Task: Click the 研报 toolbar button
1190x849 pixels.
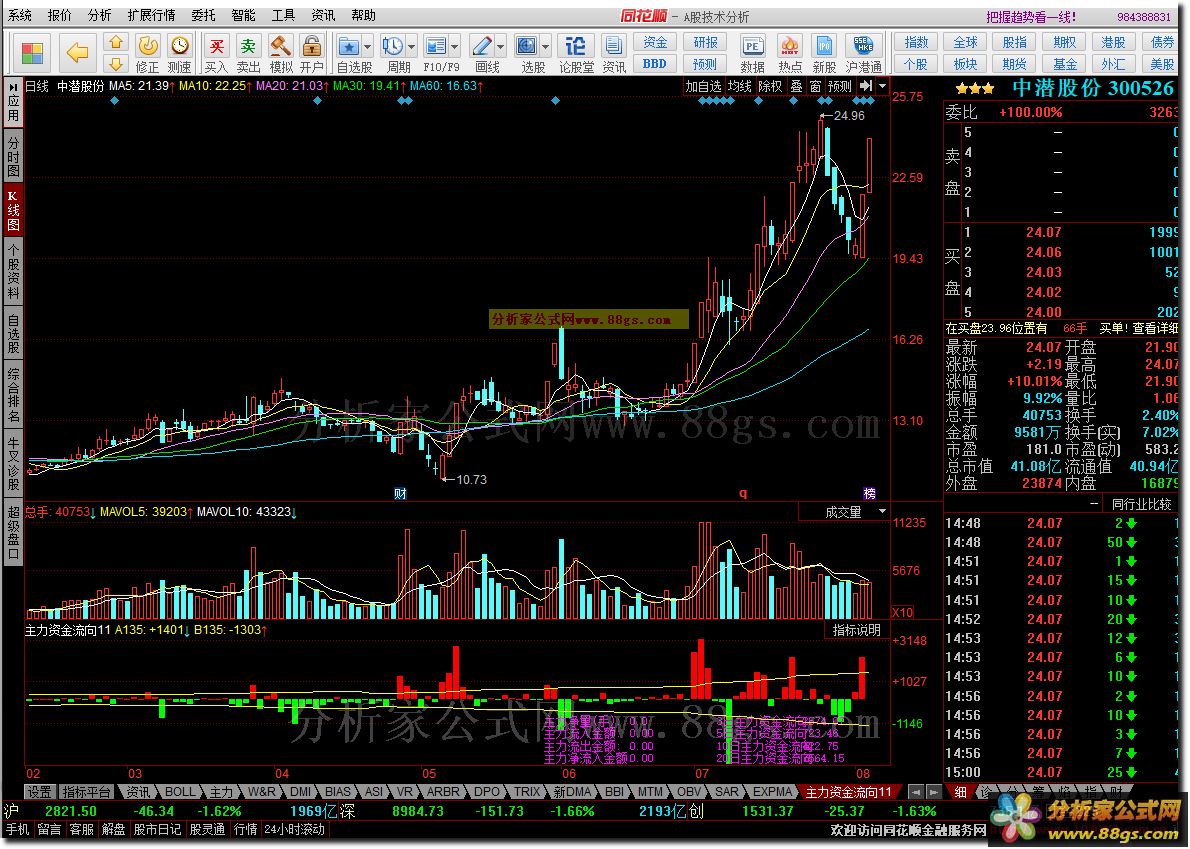Action: (x=705, y=42)
